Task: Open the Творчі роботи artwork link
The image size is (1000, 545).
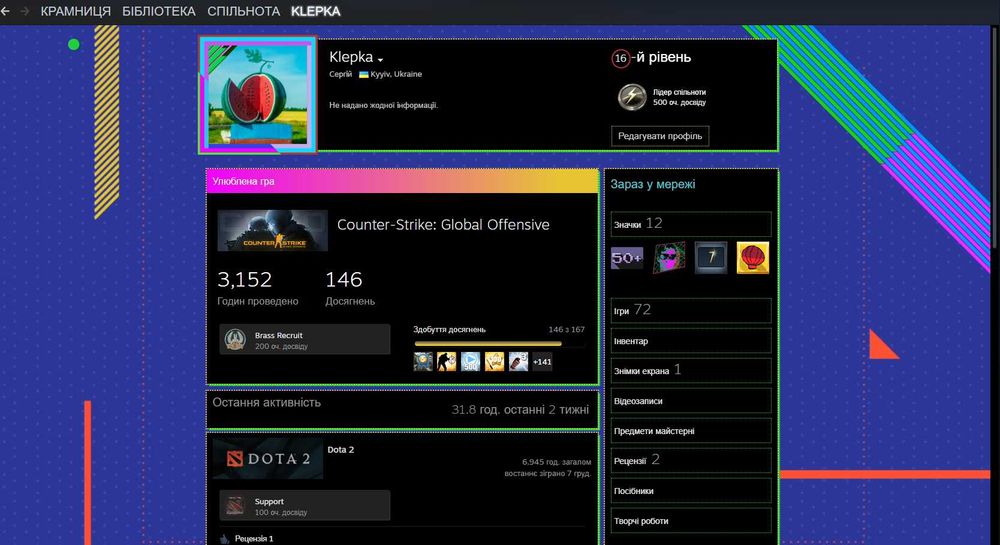Action: 691,521
